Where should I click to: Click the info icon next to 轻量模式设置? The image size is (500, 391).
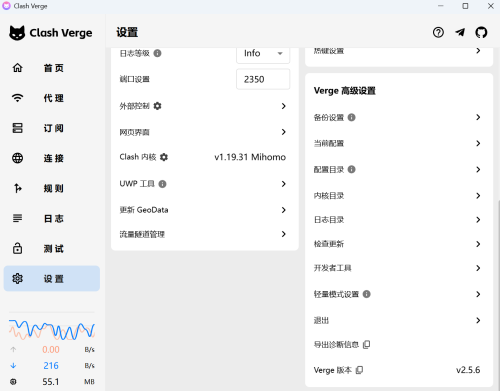click(x=366, y=294)
